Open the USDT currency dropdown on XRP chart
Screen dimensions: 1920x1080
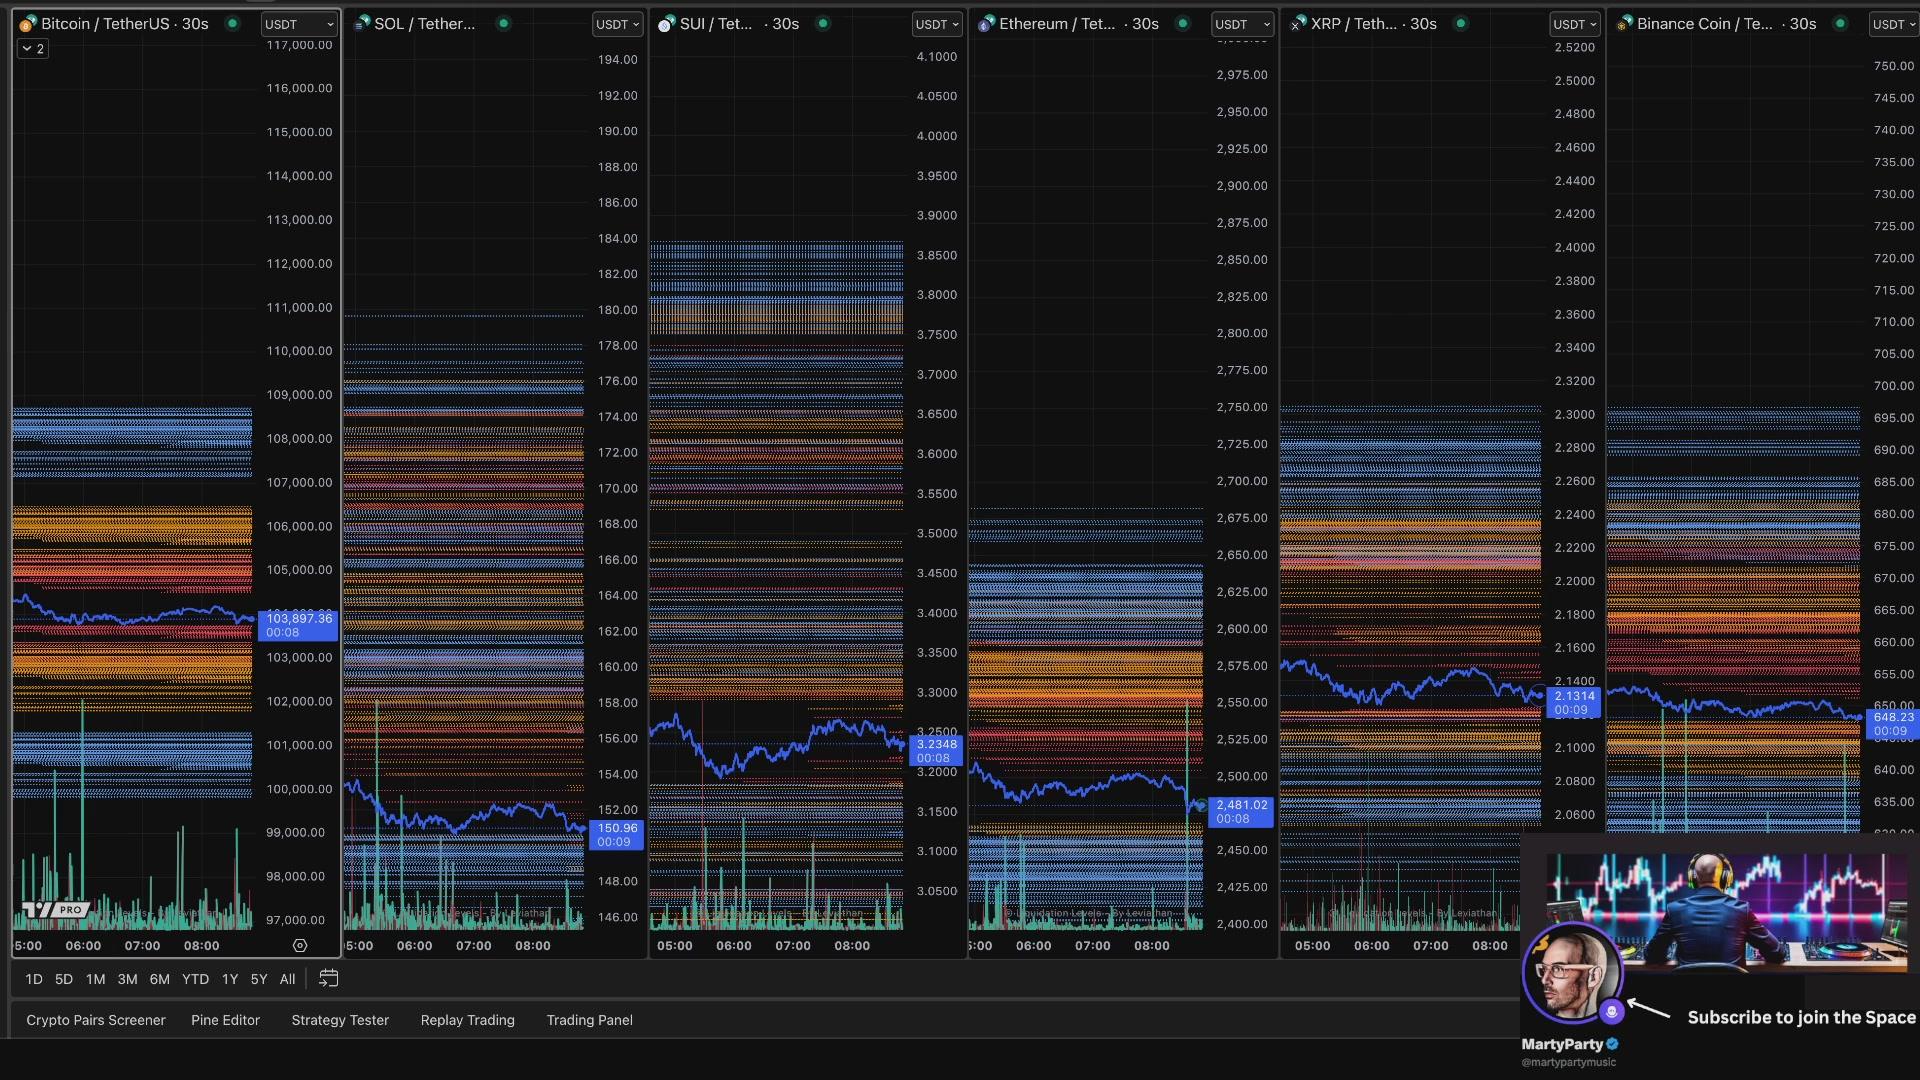point(1574,24)
